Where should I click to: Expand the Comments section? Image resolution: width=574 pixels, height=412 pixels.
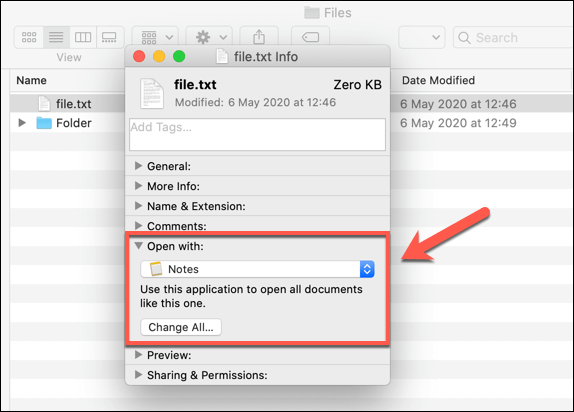(138, 225)
